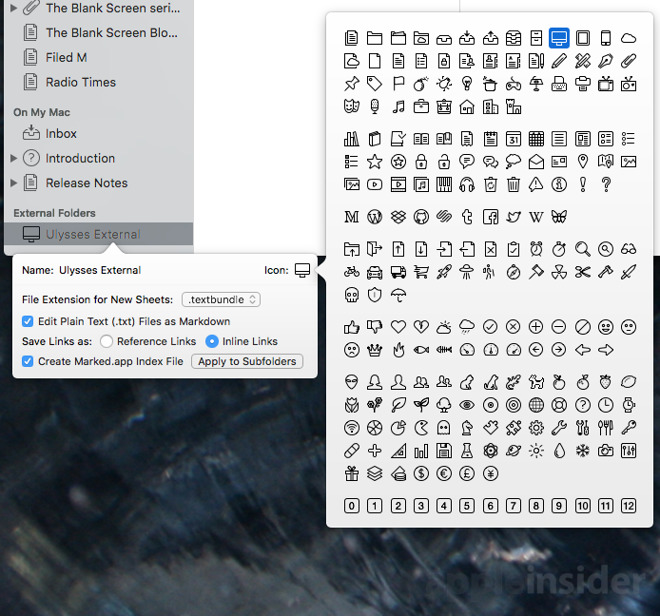
Task: Select Radio Times sheet group
Action: click(x=80, y=82)
